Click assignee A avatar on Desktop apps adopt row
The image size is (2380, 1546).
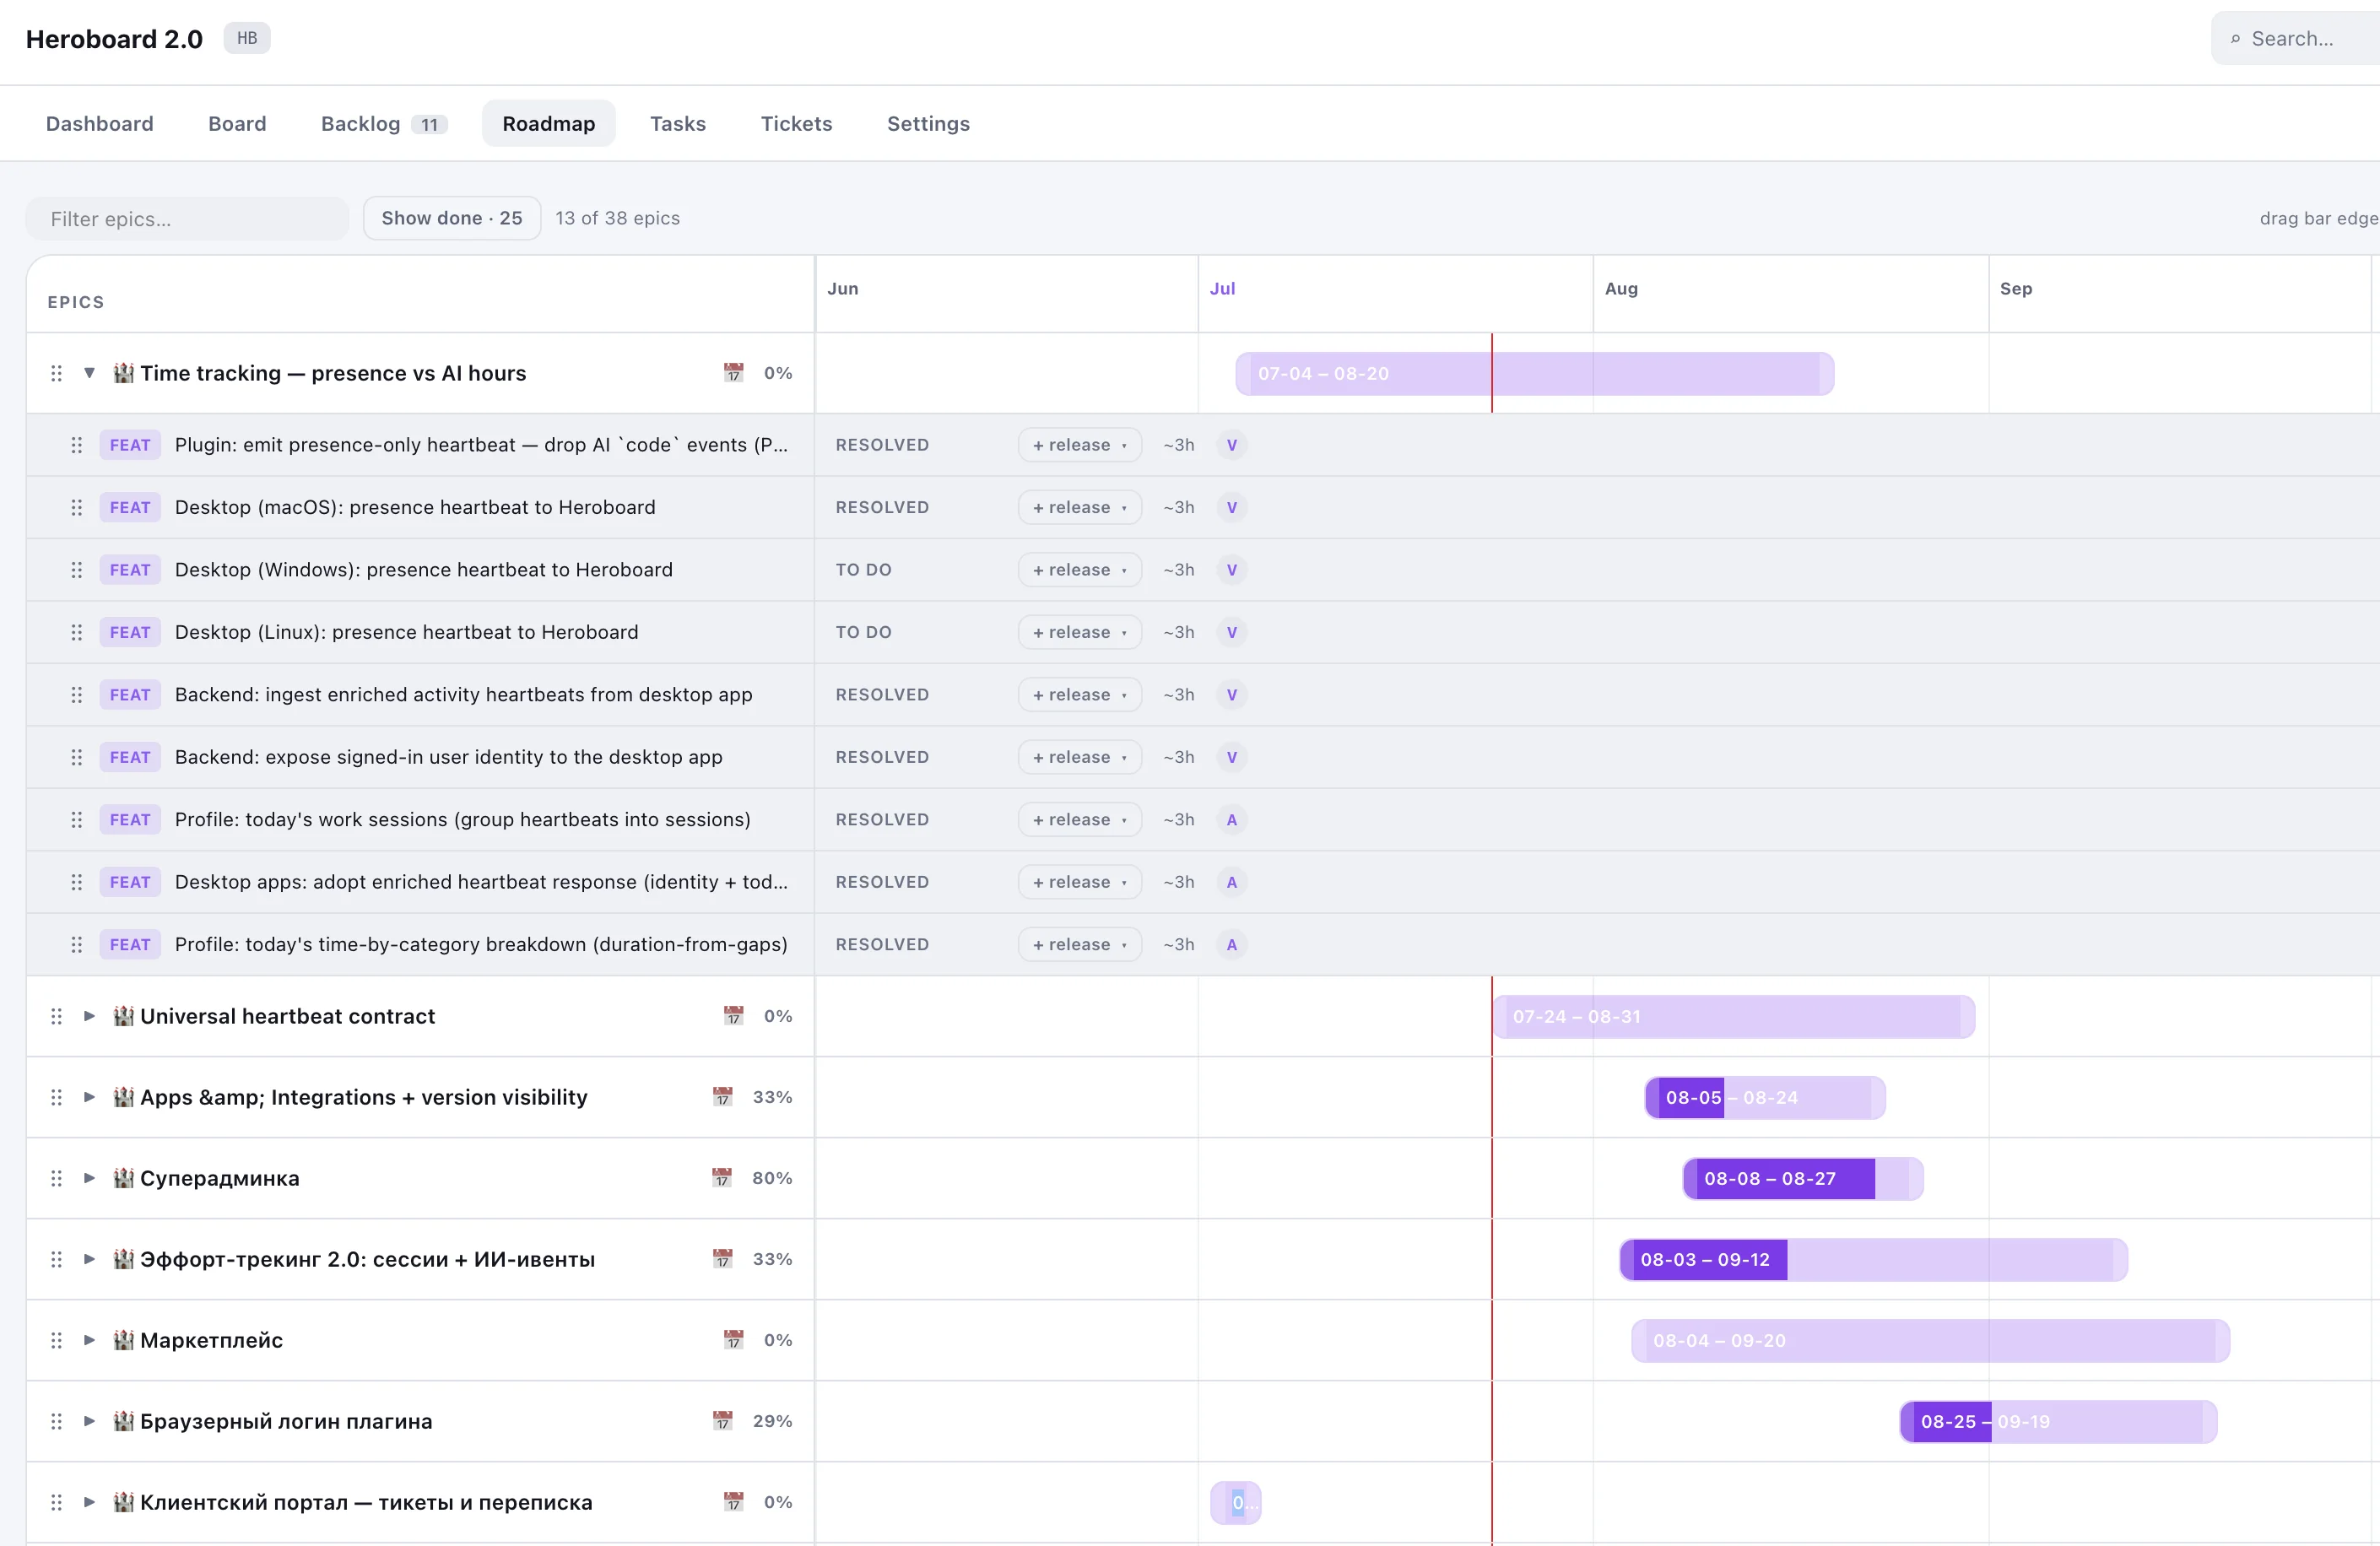point(1232,882)
